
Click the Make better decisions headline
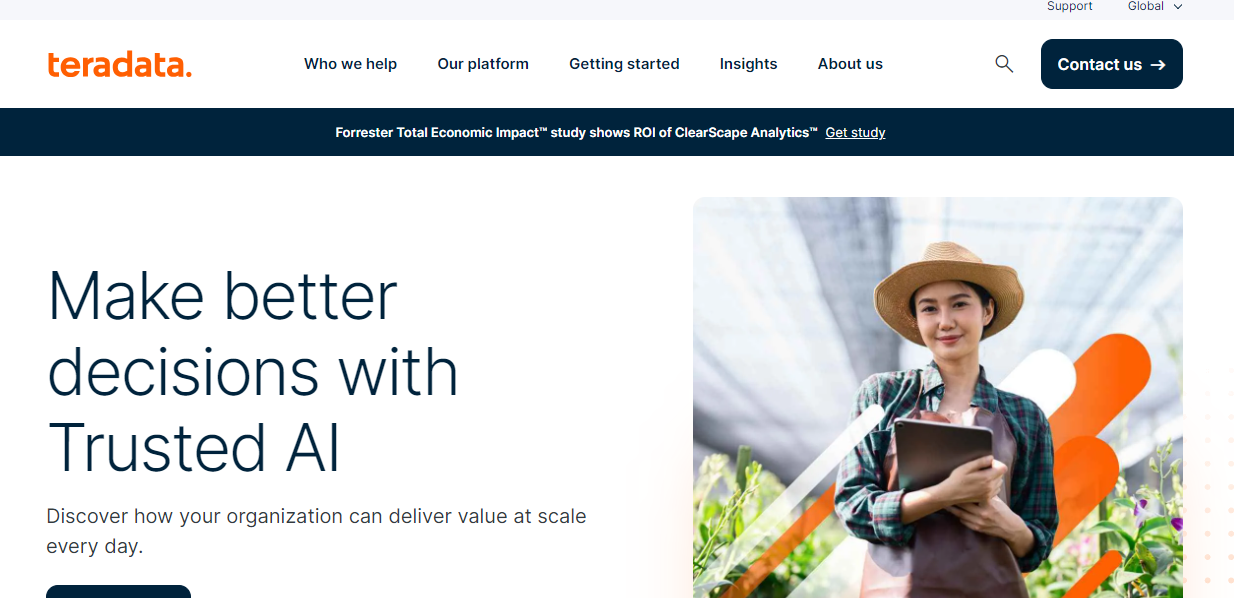(x=252, y=371)
